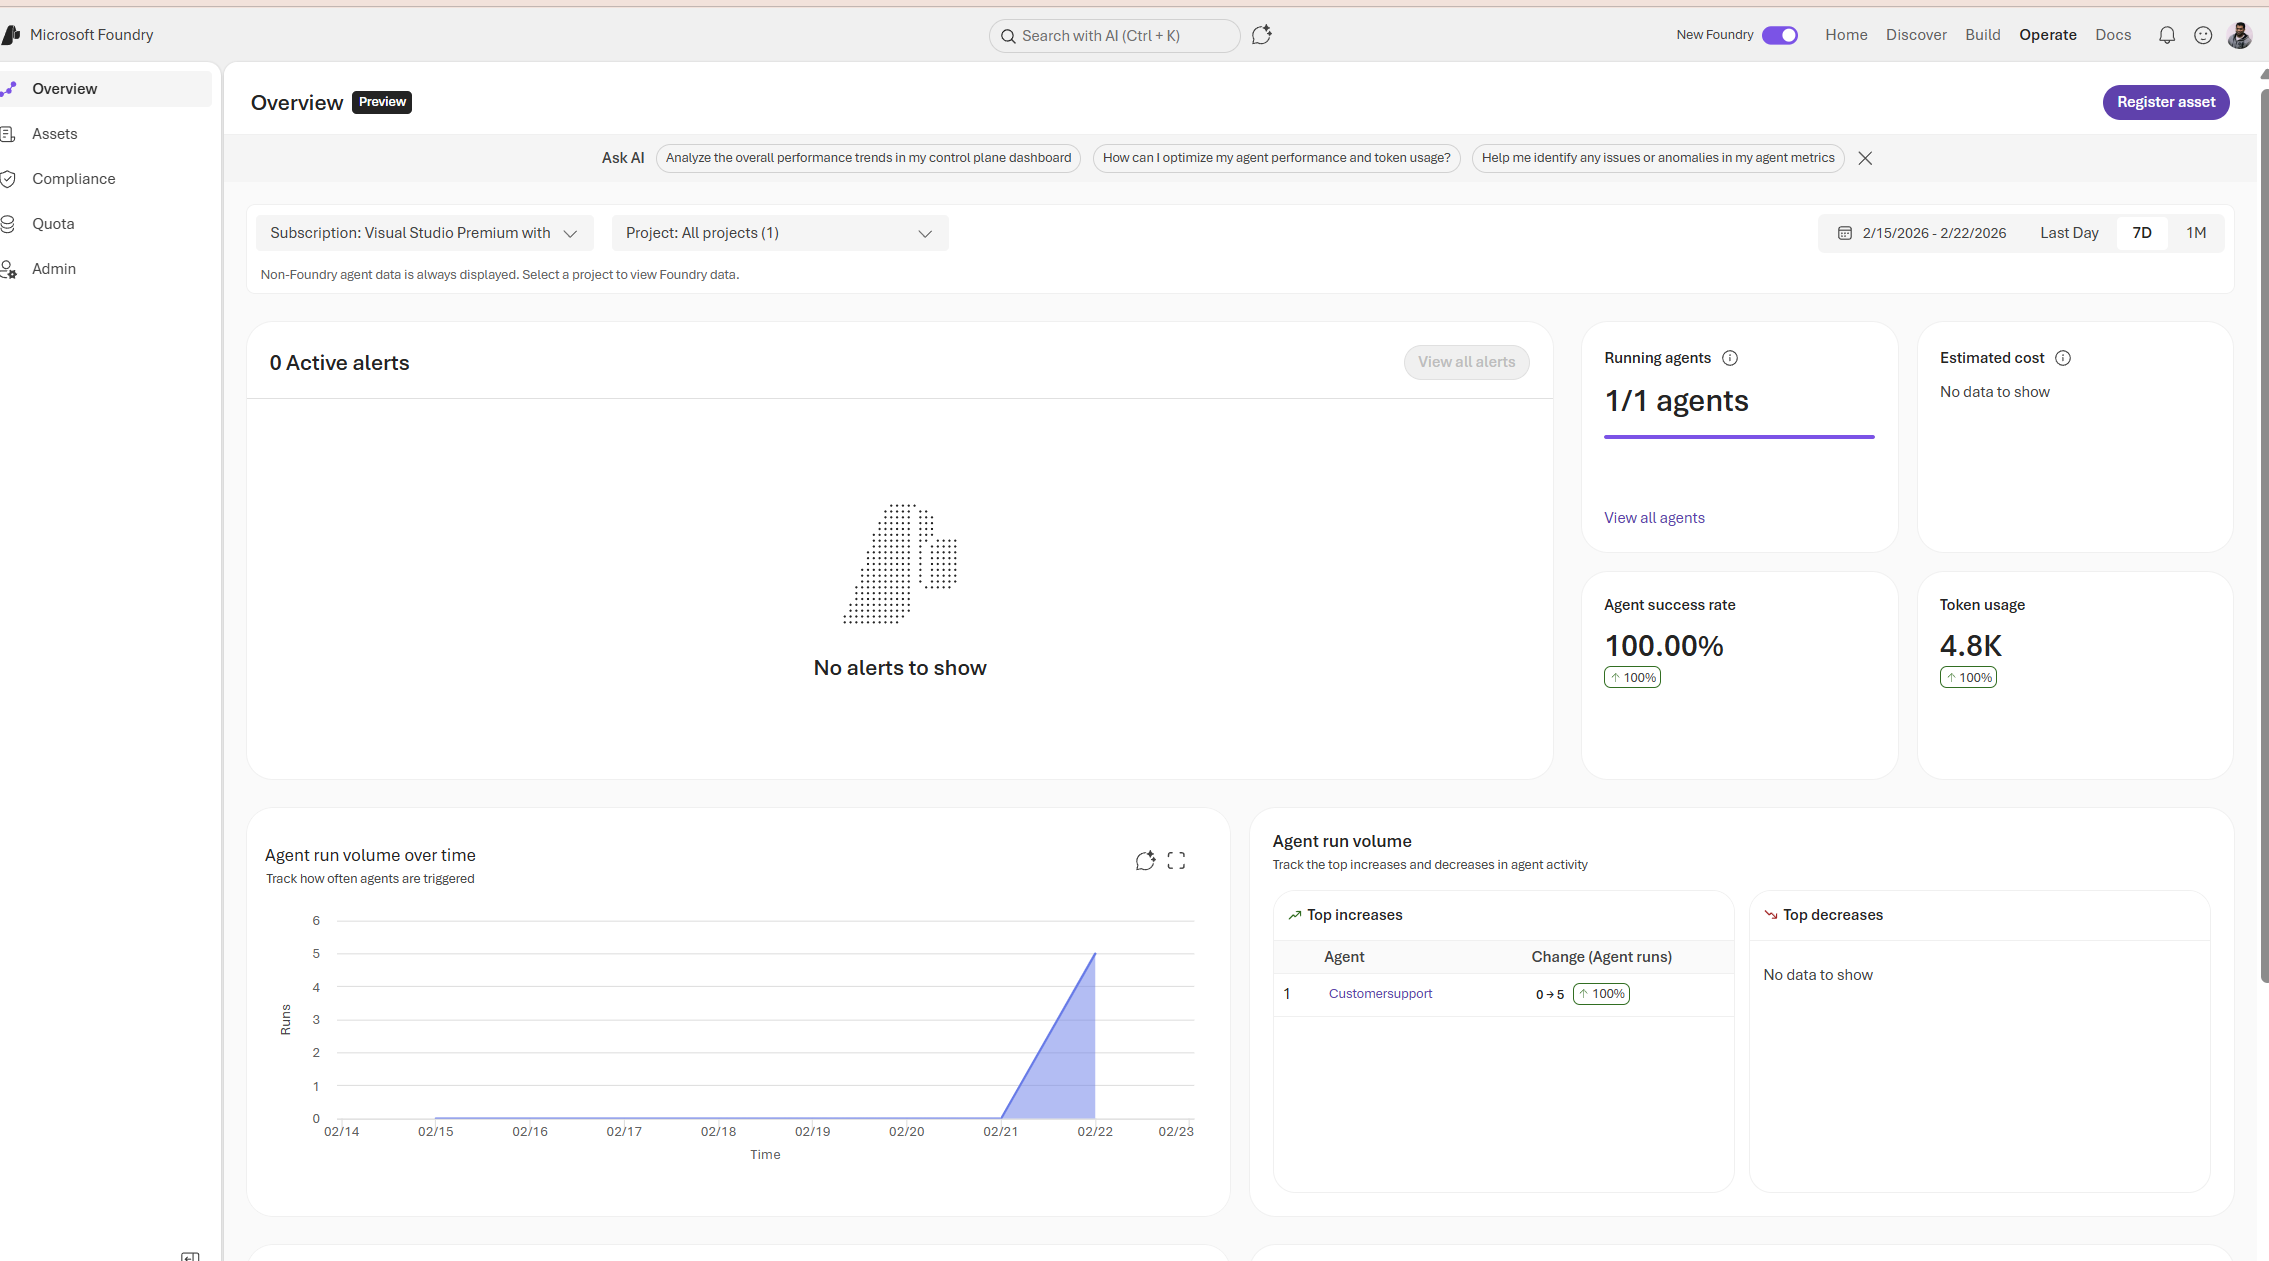Expand the run volume chart fullscreen
Viewport: 2269px width, 1261px height.
tap(1176, 861)
